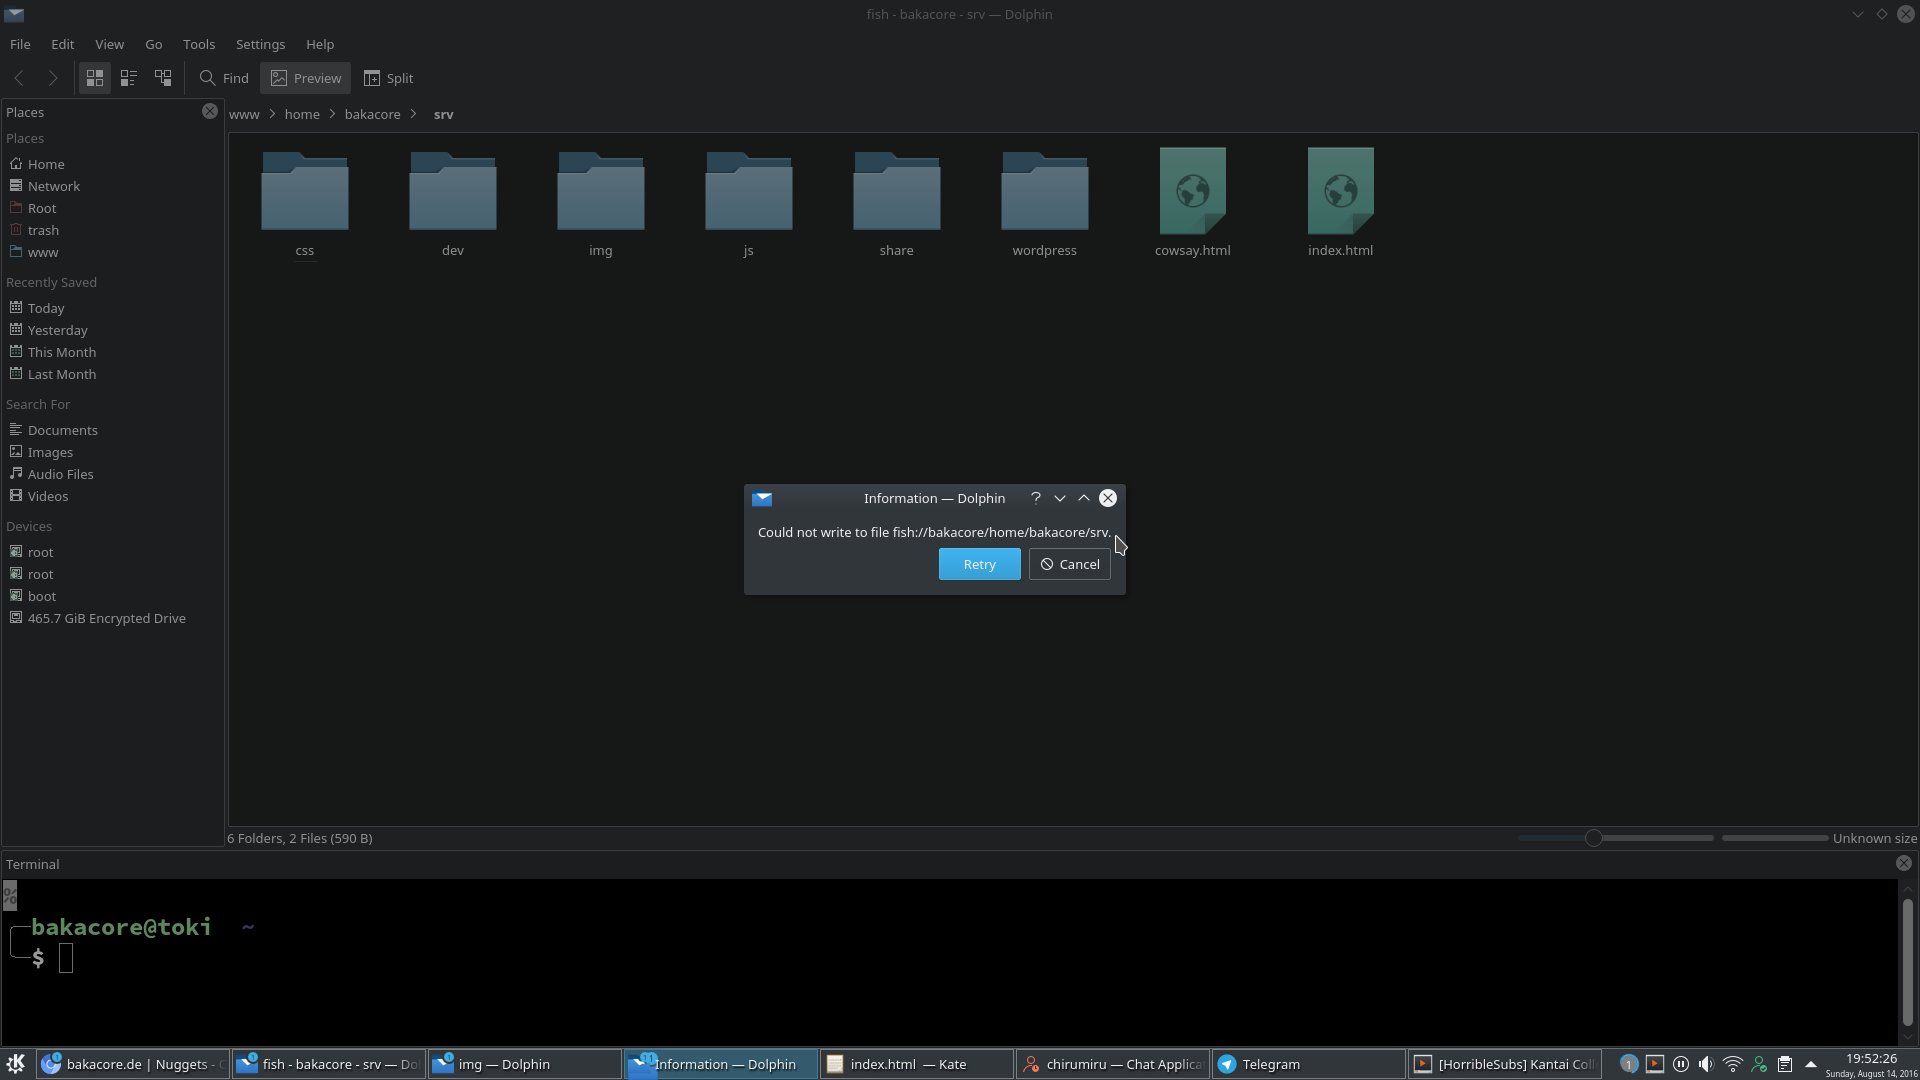Screen dimensions: 1920x1080
Task: Open Home in Places
Action: click(x=112, y=164)
